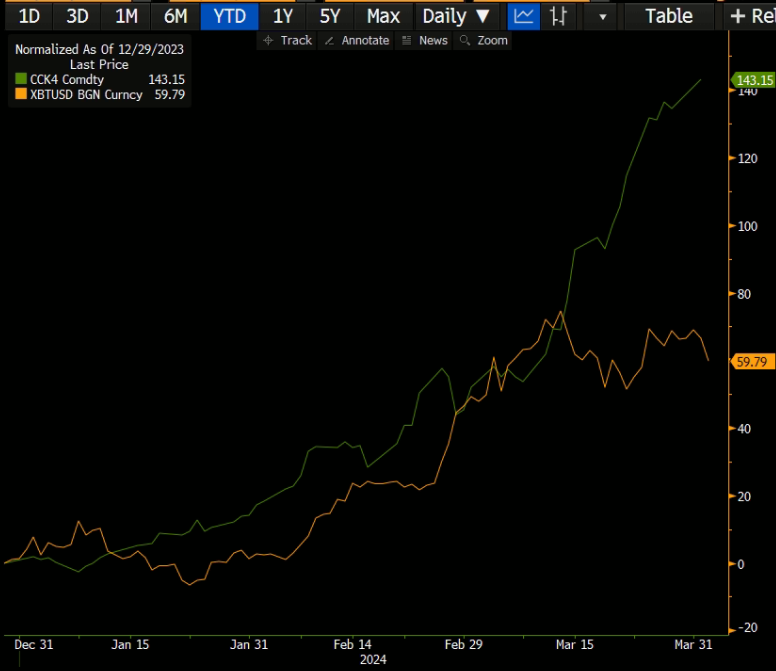Expand the chart type arrow dropdown

click(x=601, y=17)
